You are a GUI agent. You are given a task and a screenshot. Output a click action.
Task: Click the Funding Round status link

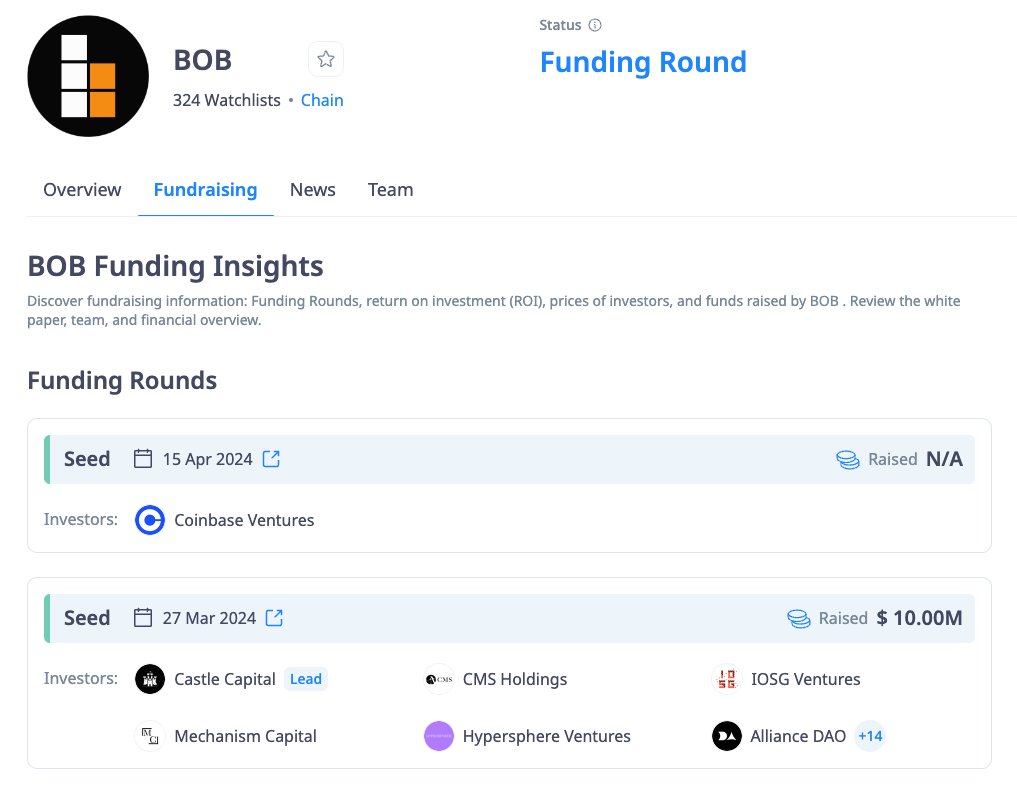point(643,62)
